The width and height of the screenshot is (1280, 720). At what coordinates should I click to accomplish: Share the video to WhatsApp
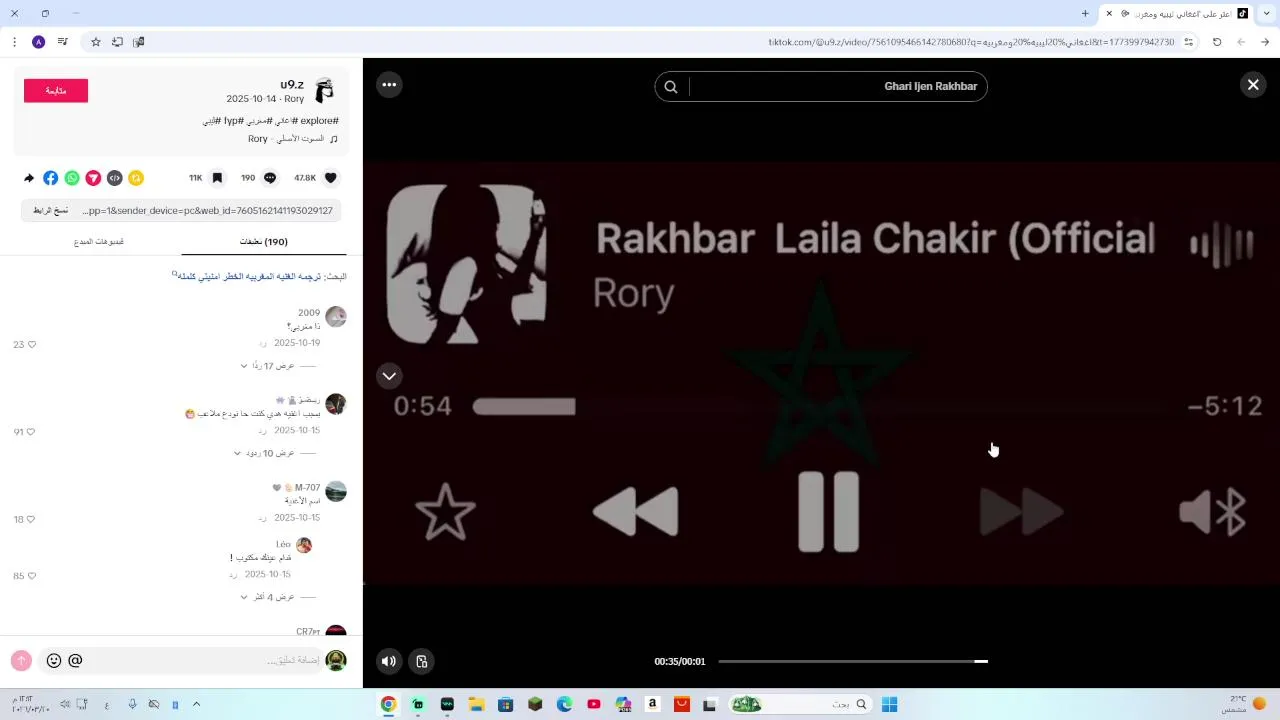[72, 178]
